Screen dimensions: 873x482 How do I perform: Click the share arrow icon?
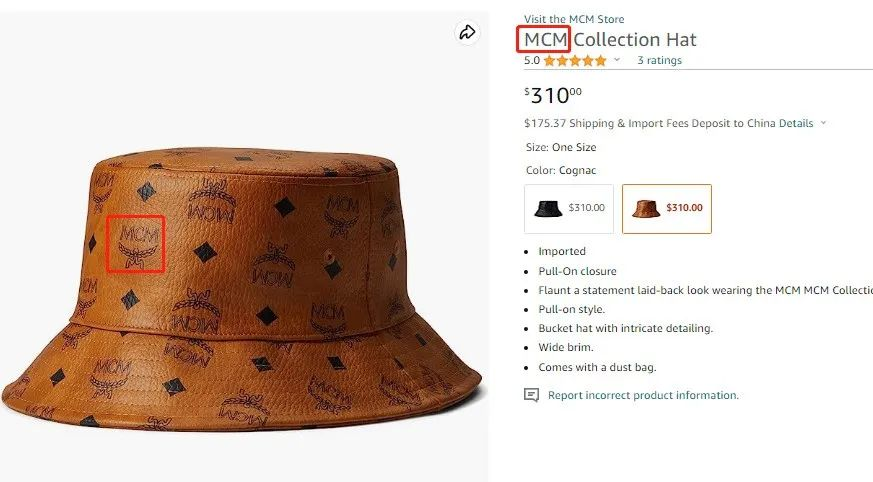[467, 33]
